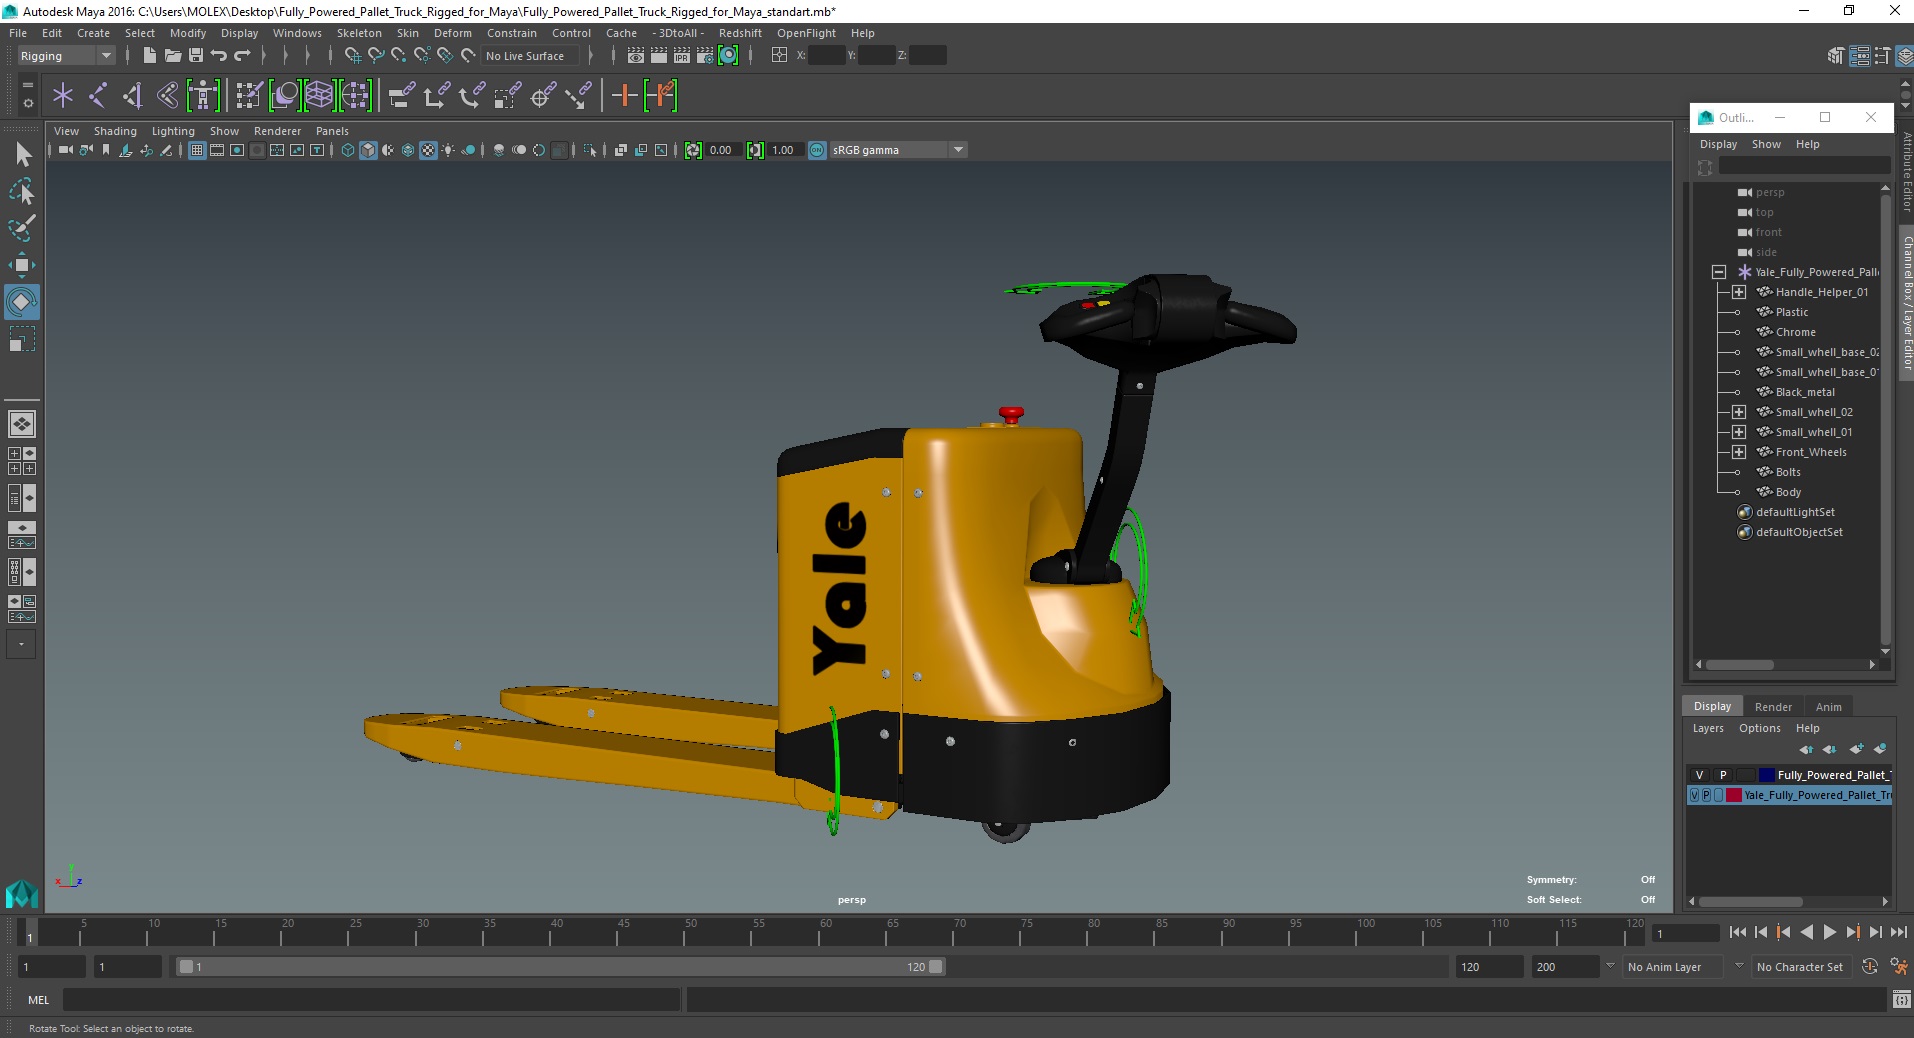
Task: Choose the Scale tool in the toolbox
Action: pyautogui.click(x=22, y=339)
